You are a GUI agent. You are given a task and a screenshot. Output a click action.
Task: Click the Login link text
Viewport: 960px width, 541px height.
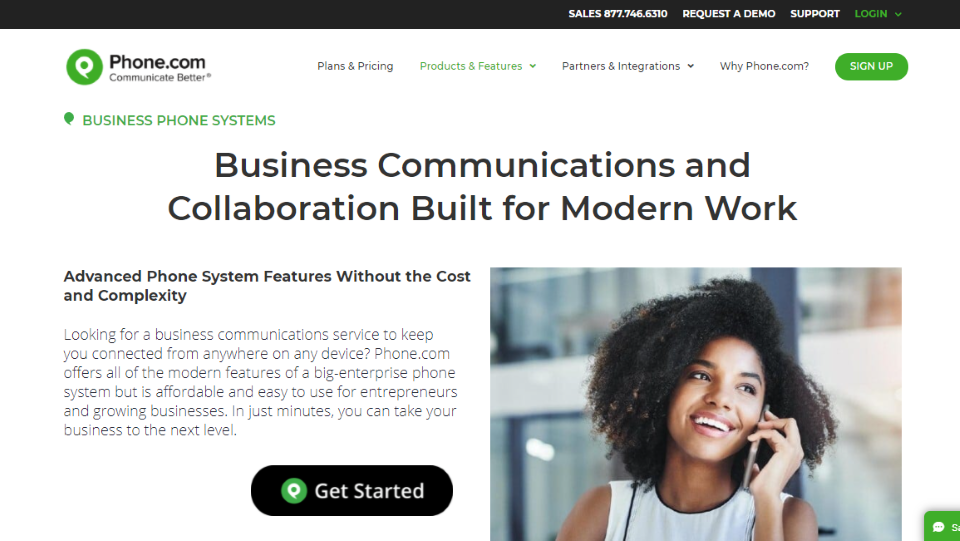click(871, 14)
